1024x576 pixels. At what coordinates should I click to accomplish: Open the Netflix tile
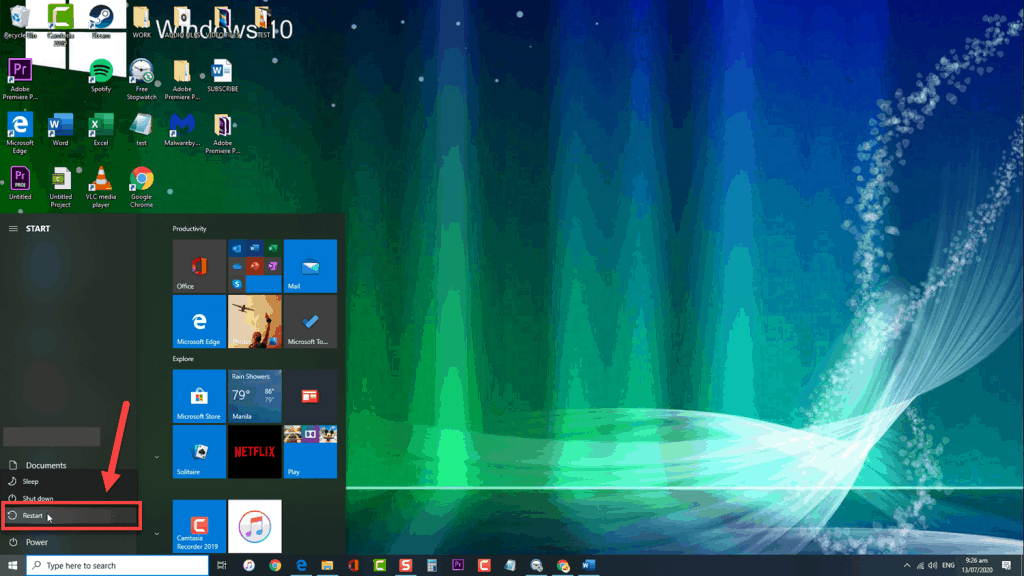click(x=255, y=452)
